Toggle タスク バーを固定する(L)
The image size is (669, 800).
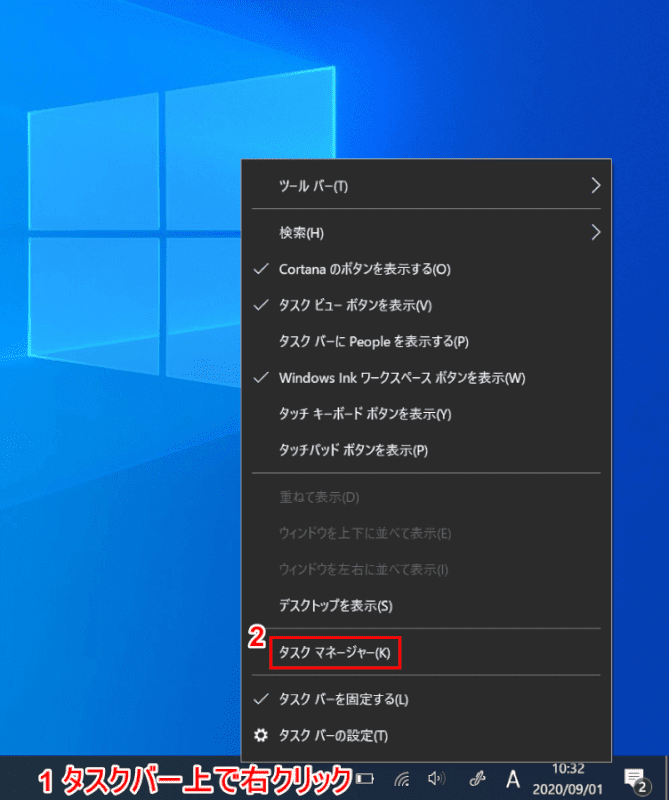(x=426, y=699)
